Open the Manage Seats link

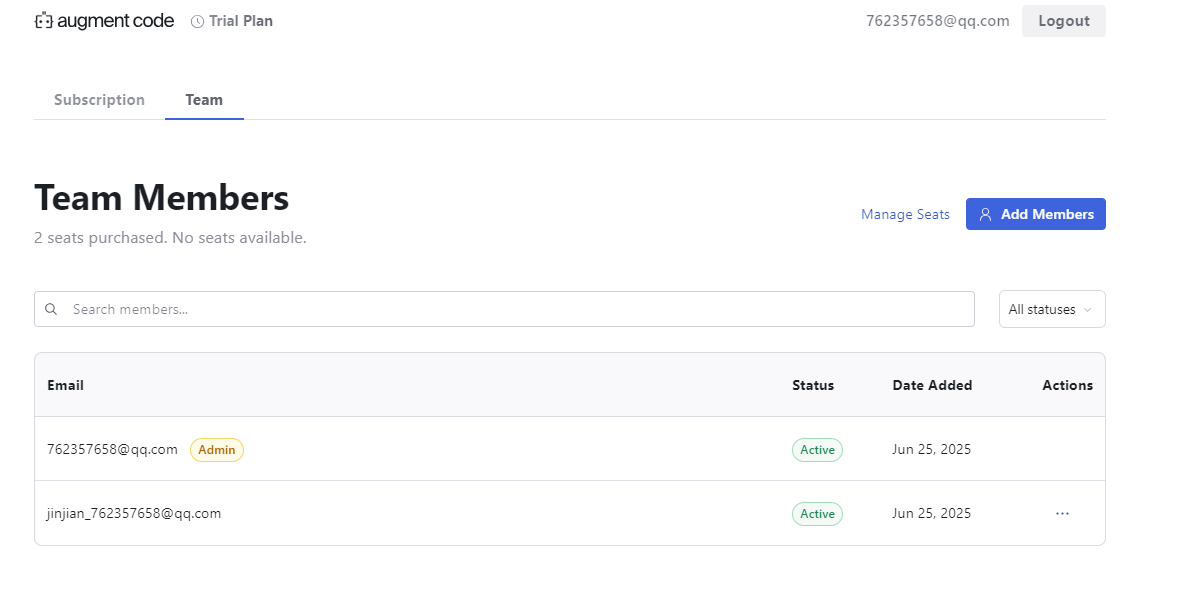coord(905,214)
